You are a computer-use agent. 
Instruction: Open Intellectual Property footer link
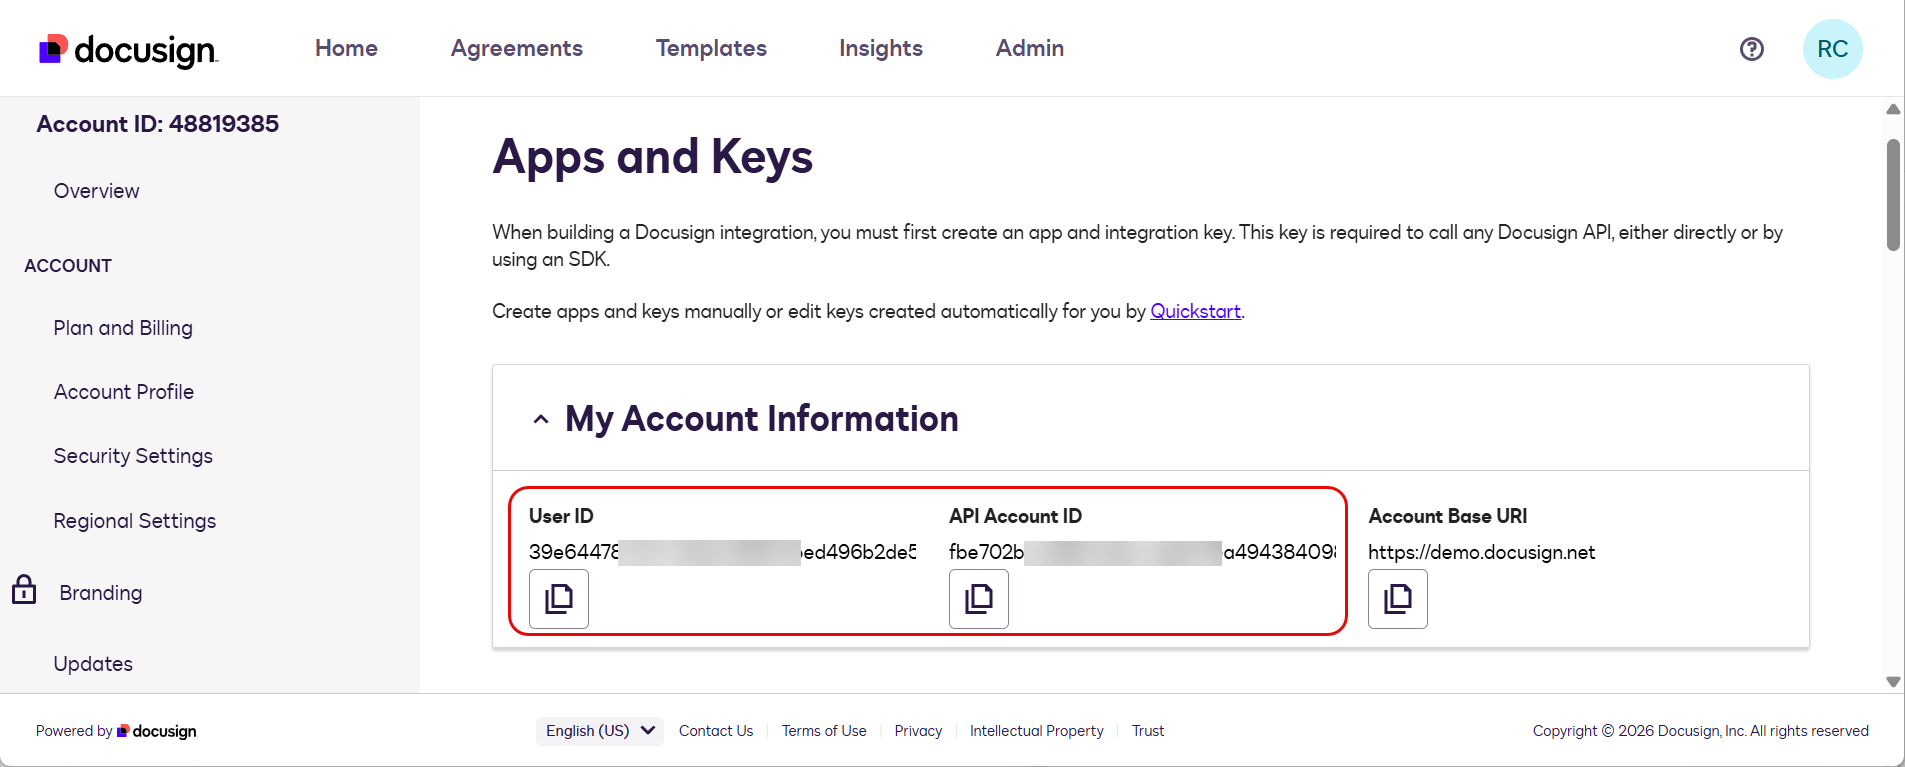(x=1037, y=731)
